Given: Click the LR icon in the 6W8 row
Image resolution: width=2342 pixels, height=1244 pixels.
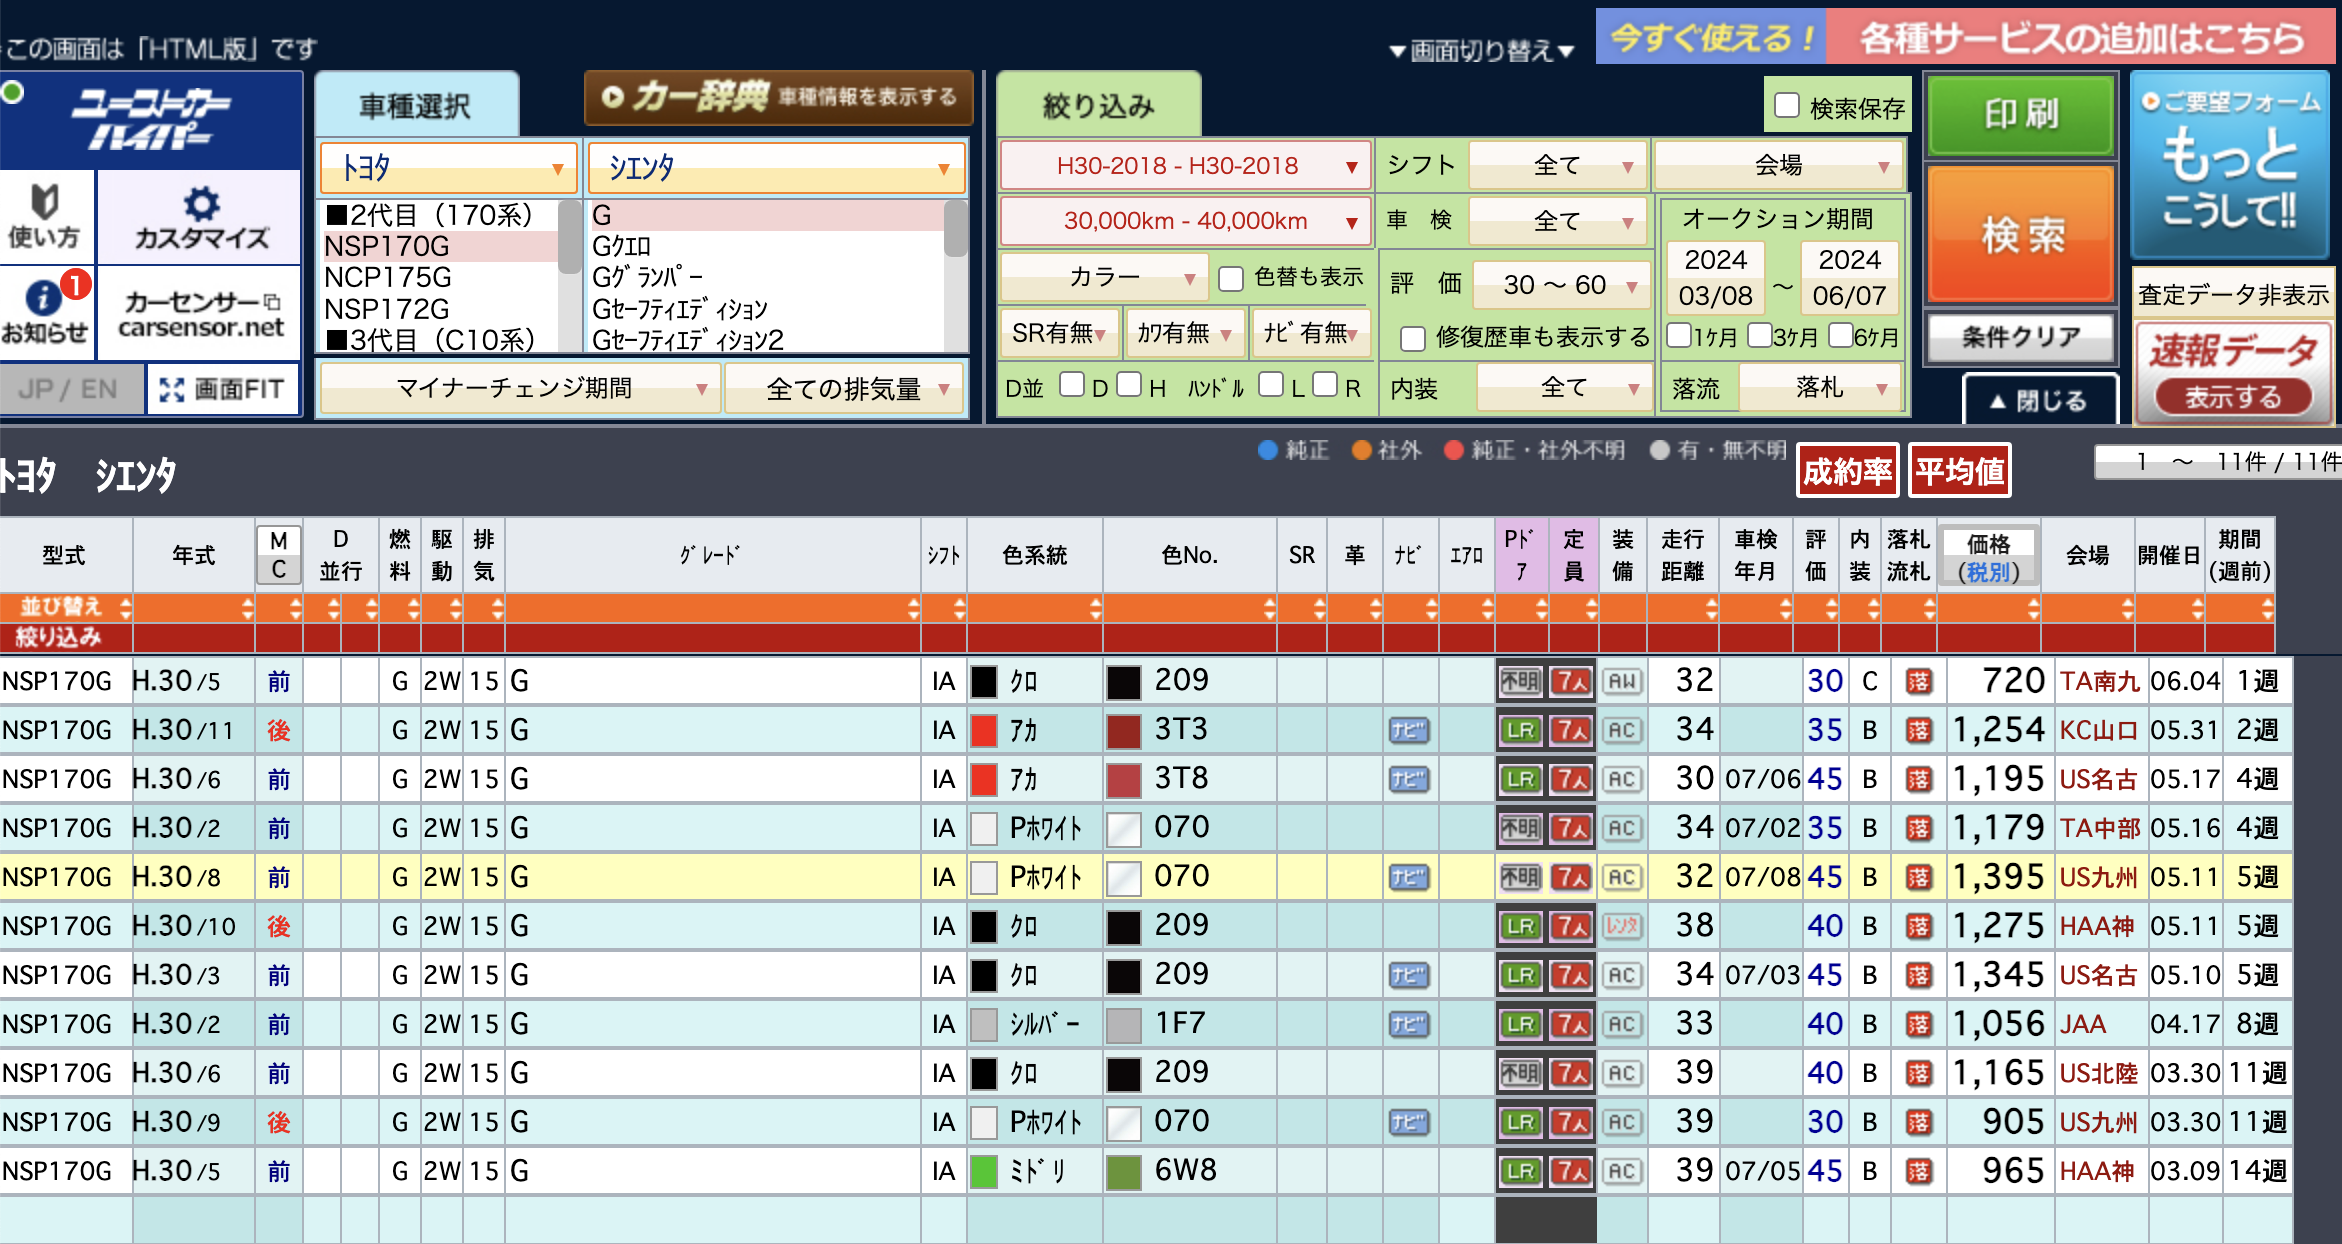Looking at the screenshot, I should click(x=1521, y=1172).
